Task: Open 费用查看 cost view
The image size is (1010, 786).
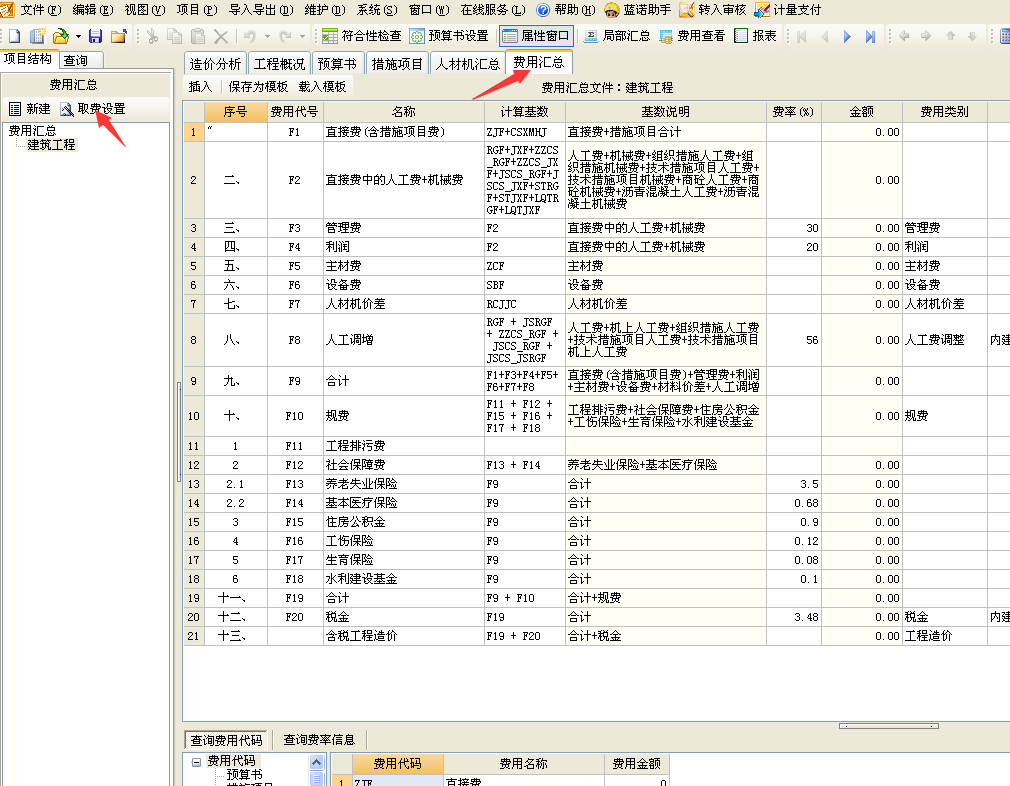Action: [x=692, y=36]
